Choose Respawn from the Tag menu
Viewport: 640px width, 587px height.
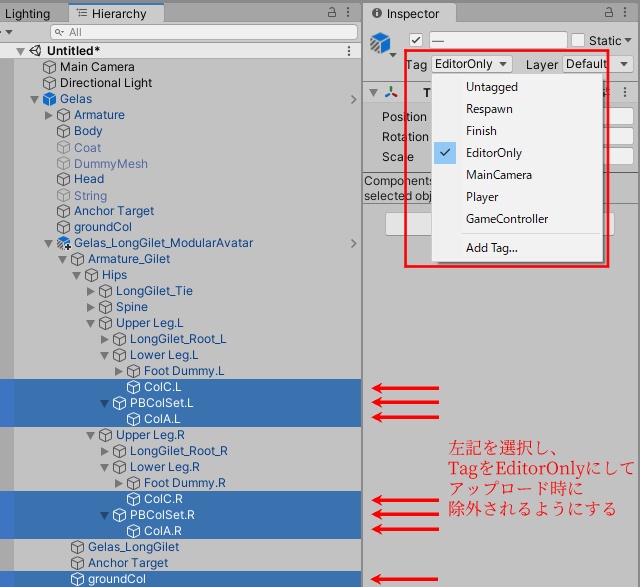[517, 109]
